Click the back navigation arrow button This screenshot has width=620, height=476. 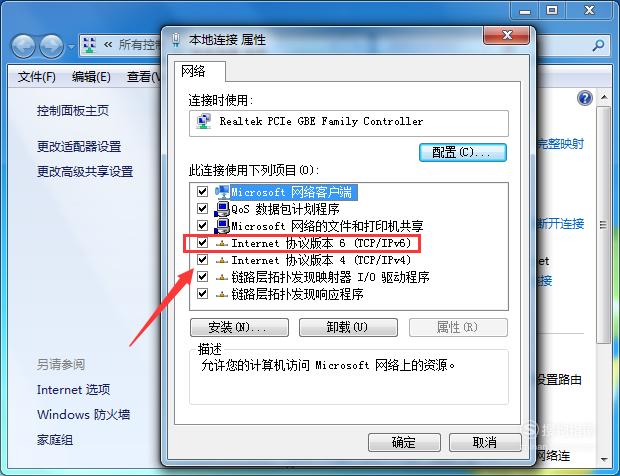23,46
